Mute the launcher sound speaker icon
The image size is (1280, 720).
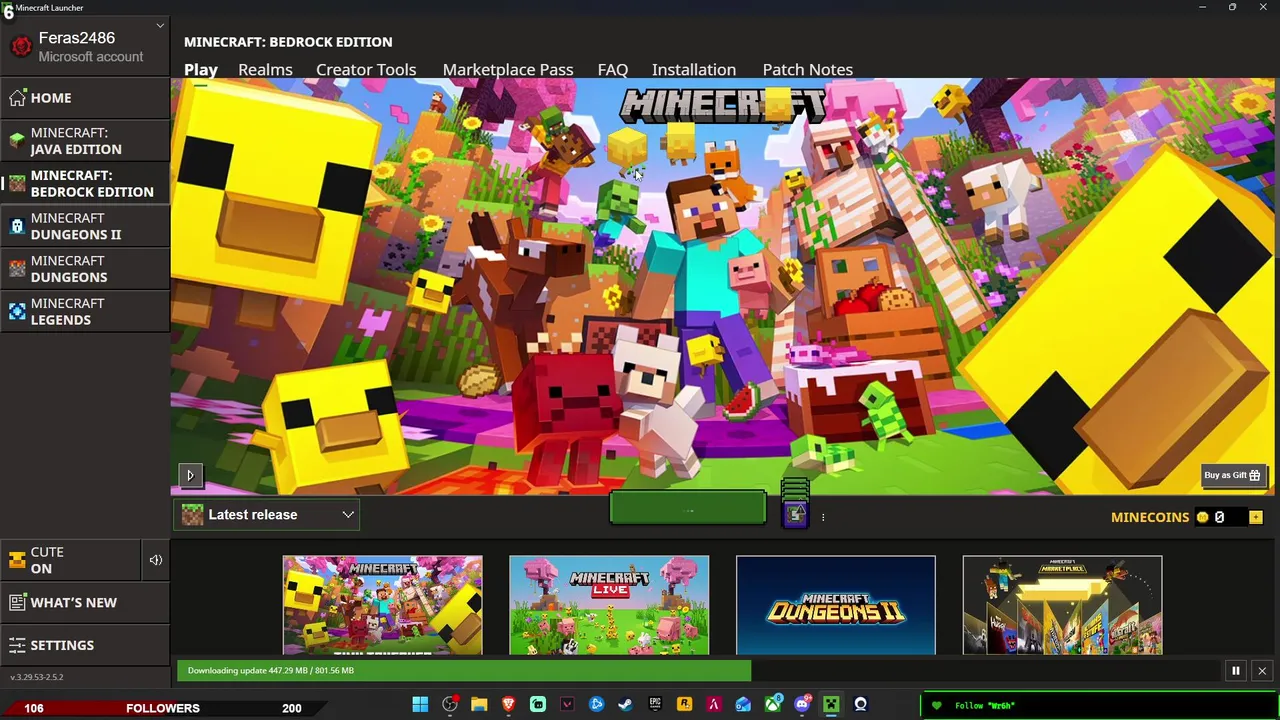pyautogui.click(x=156, y=560)
